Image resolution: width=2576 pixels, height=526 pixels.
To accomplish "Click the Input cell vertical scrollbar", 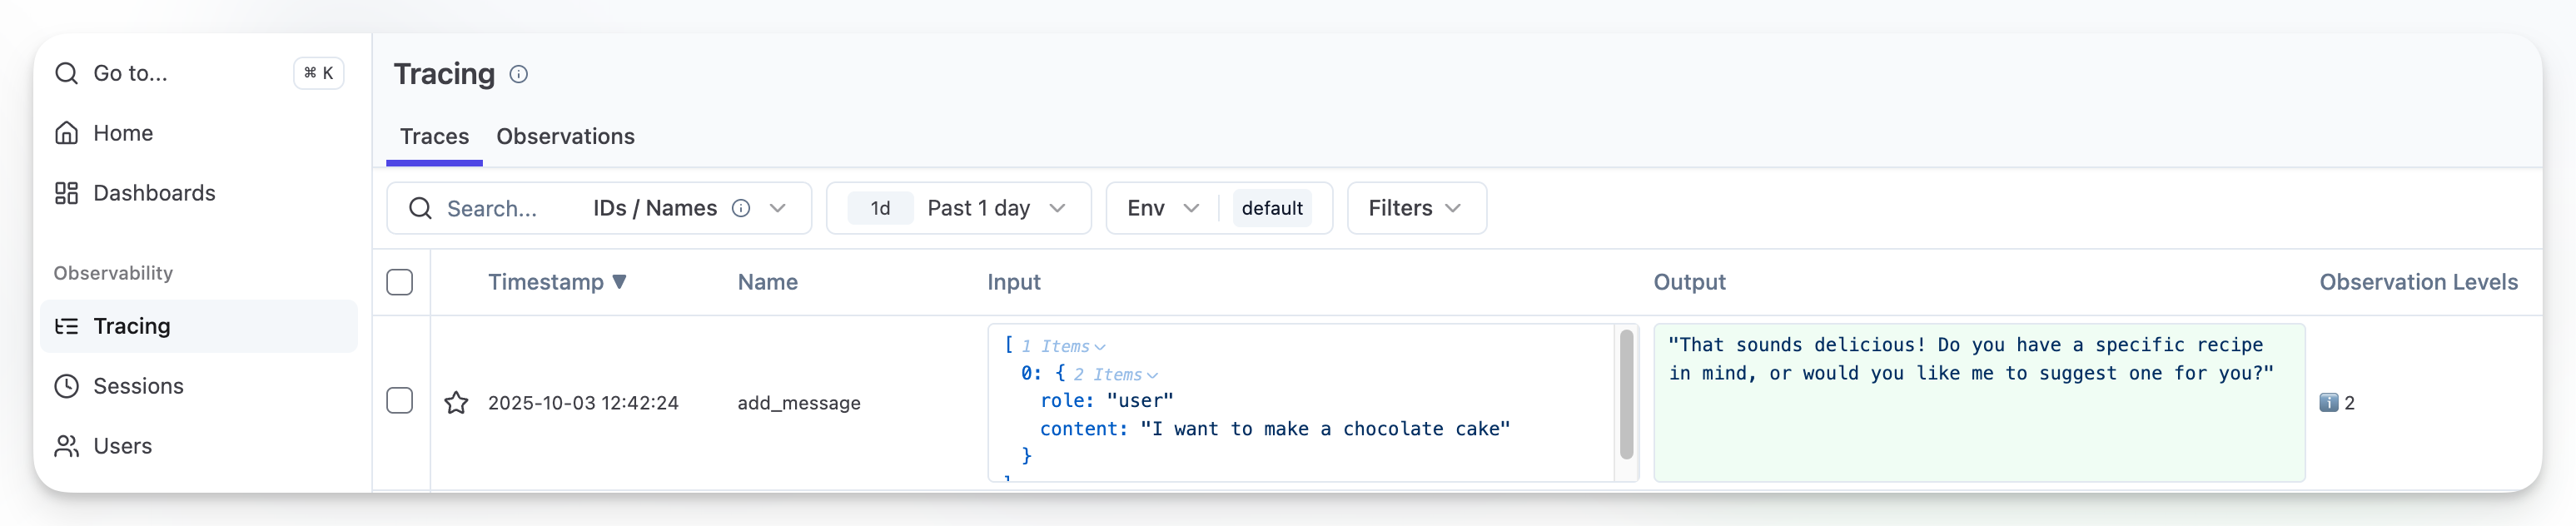I will (x=1626, y=394).
